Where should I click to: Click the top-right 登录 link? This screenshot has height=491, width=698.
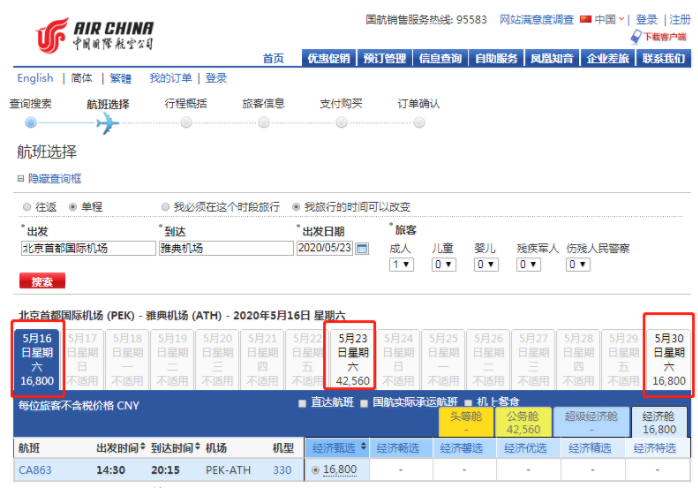pos(646,20)
